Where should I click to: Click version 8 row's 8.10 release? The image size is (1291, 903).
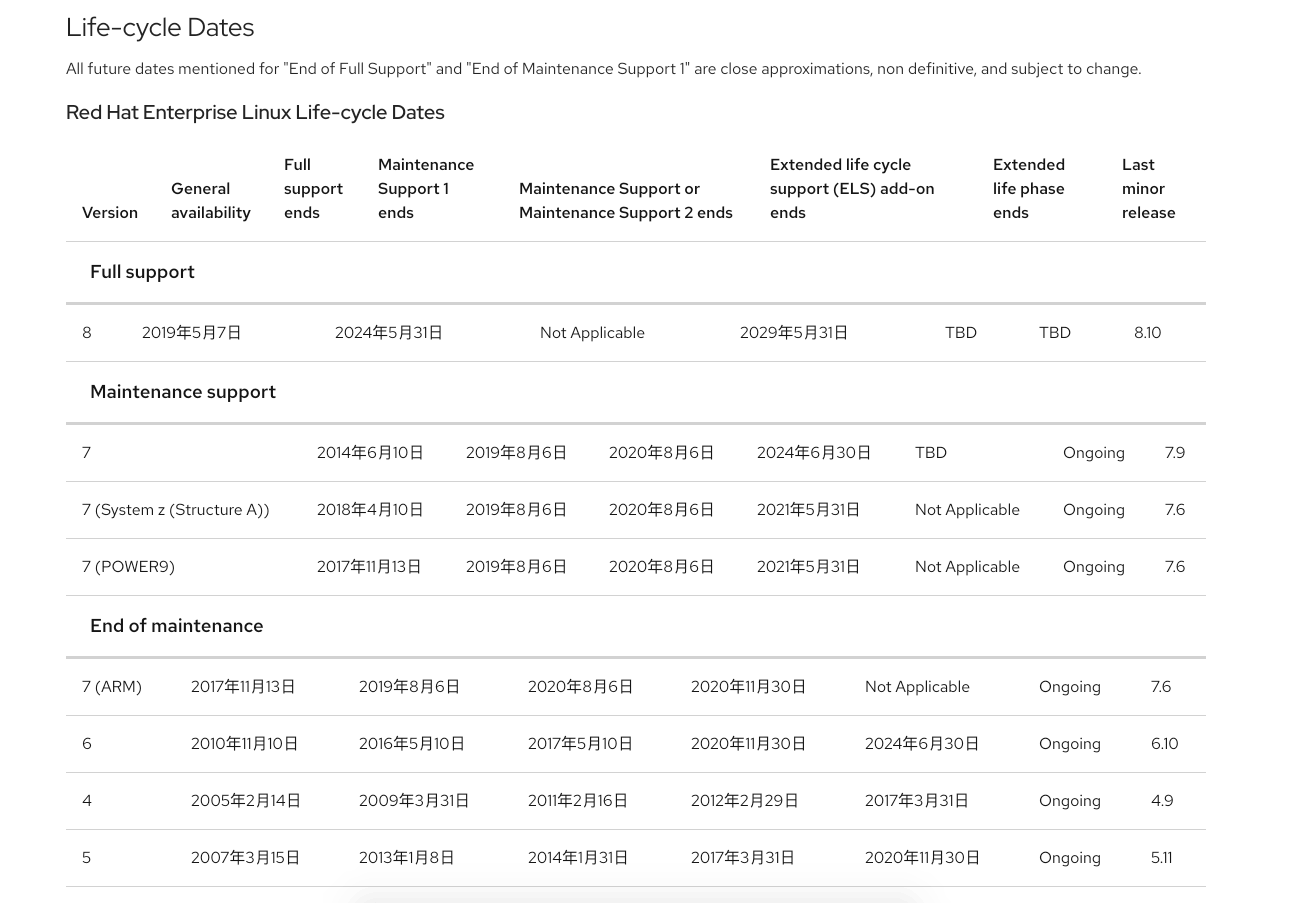[1147, 333]
